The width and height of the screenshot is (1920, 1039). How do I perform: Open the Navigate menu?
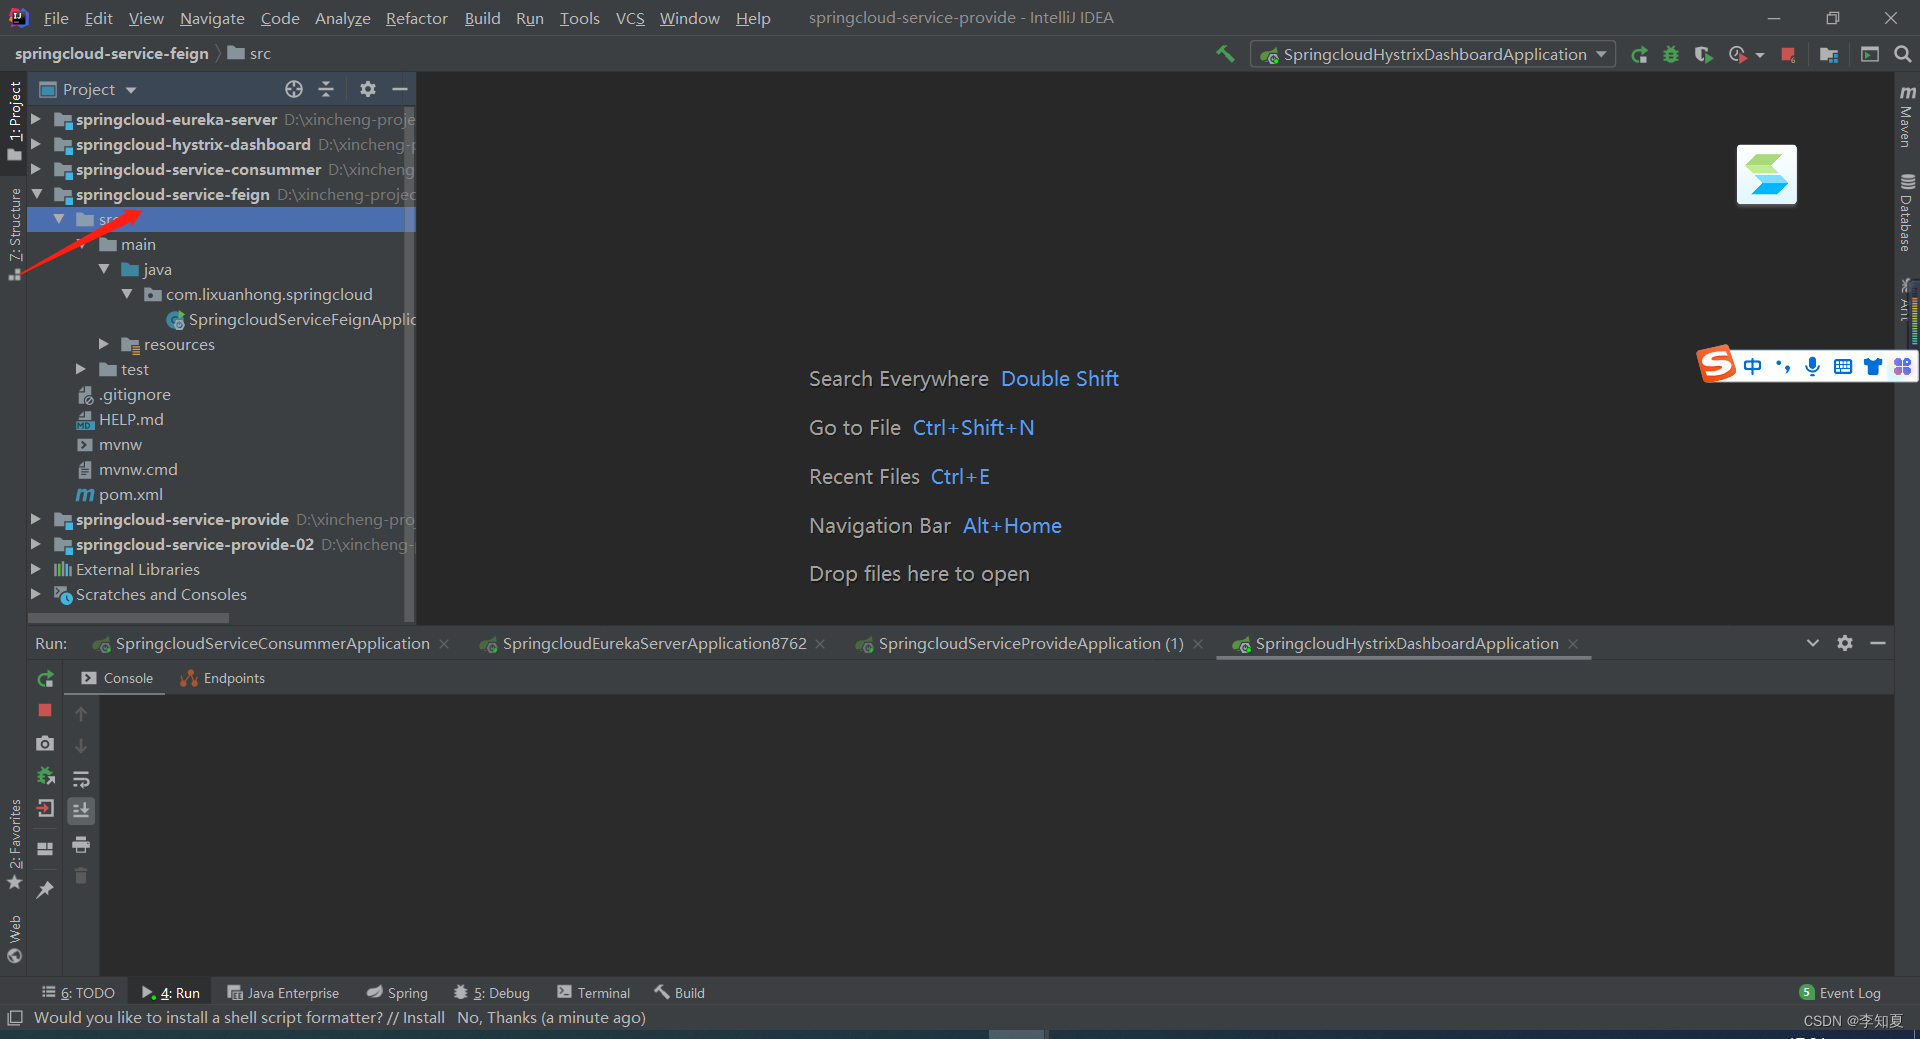point(212,18)
